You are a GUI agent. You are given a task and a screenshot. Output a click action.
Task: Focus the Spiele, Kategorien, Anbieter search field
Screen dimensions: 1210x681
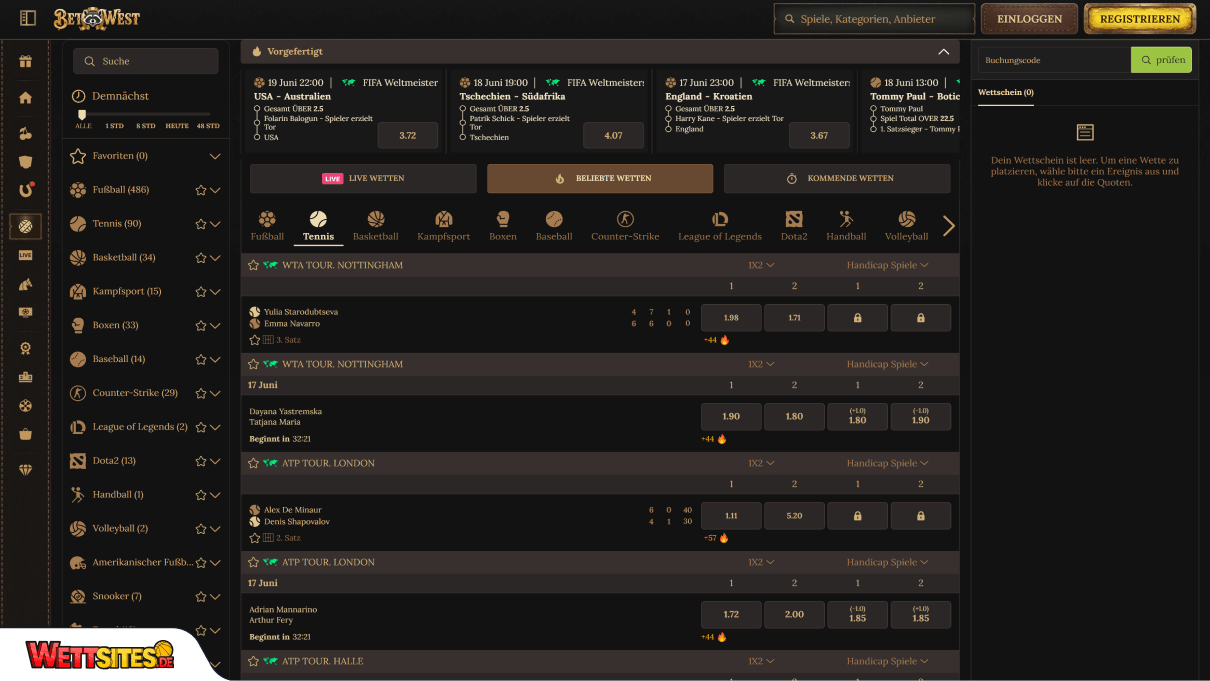pos(874,19)
